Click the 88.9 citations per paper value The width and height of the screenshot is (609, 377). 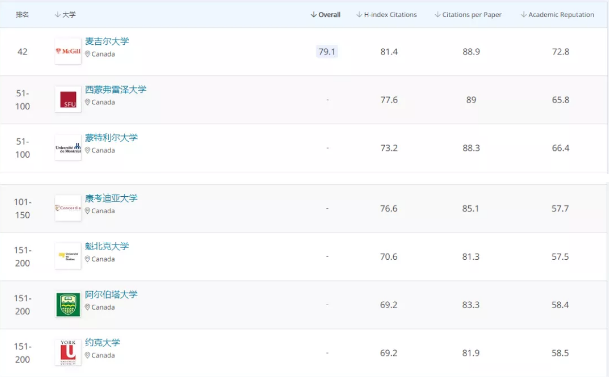pos(471,52)
